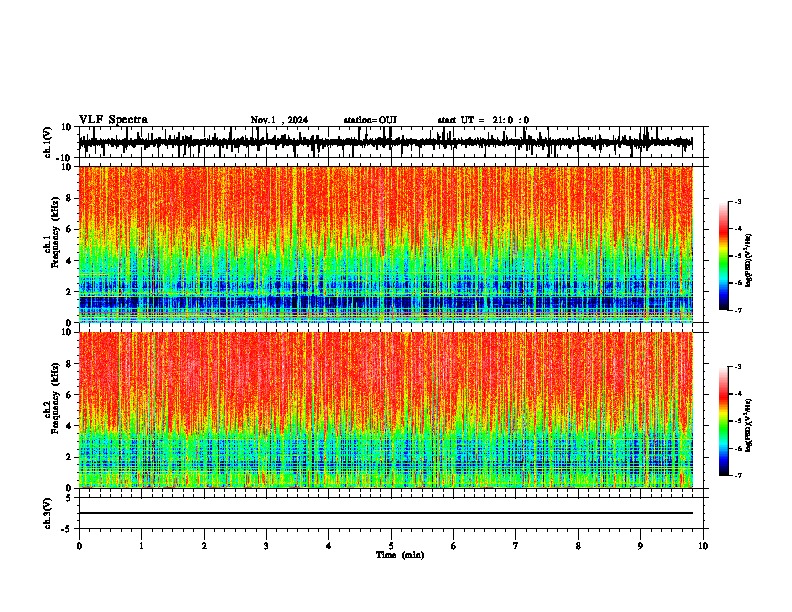Click the "VLF Spectra" title text

pos(113,120)
